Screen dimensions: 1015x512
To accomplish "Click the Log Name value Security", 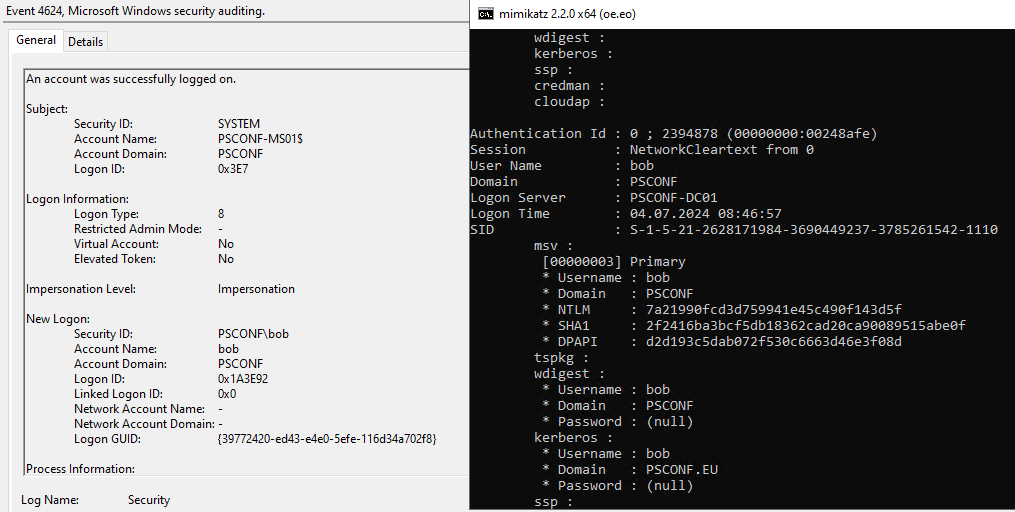I will 149,500.
